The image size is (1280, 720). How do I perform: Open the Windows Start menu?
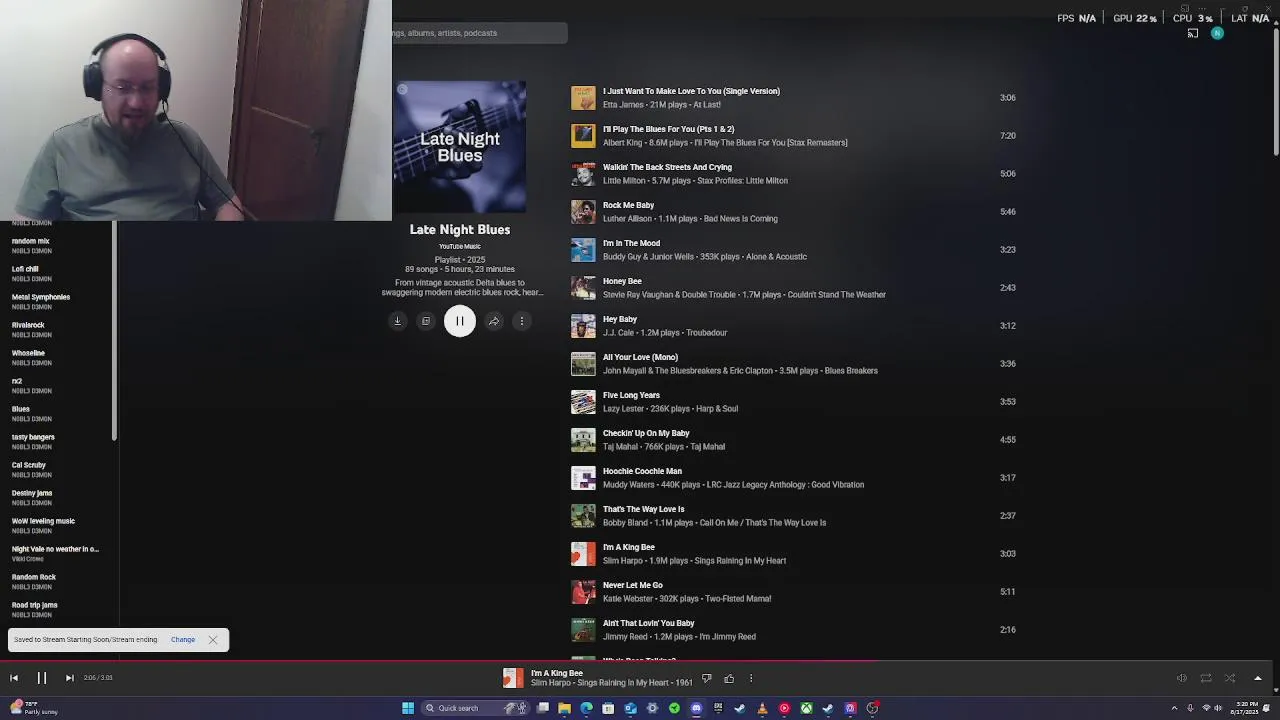pos(408,708)
